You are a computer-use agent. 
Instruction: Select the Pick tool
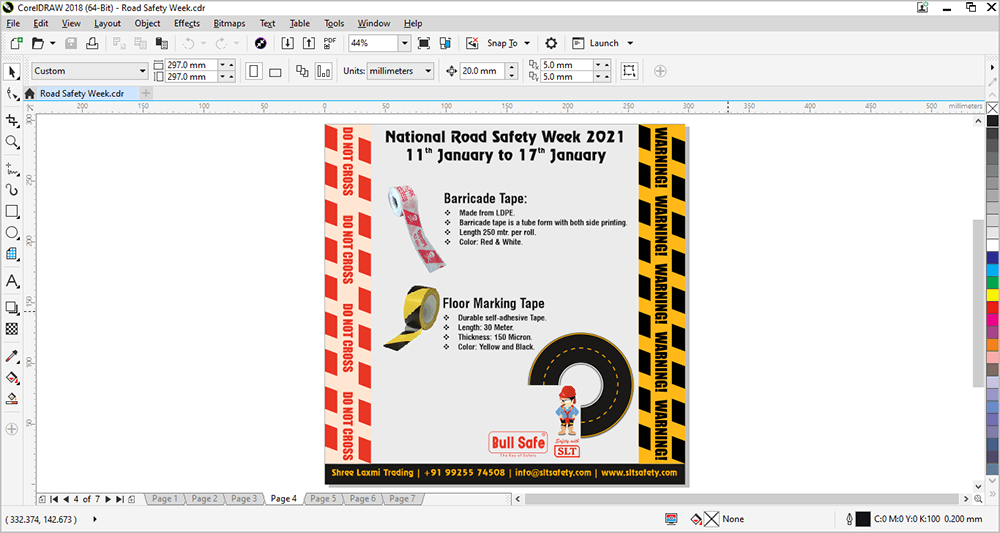pyautogui.click(x=11, y=71)
